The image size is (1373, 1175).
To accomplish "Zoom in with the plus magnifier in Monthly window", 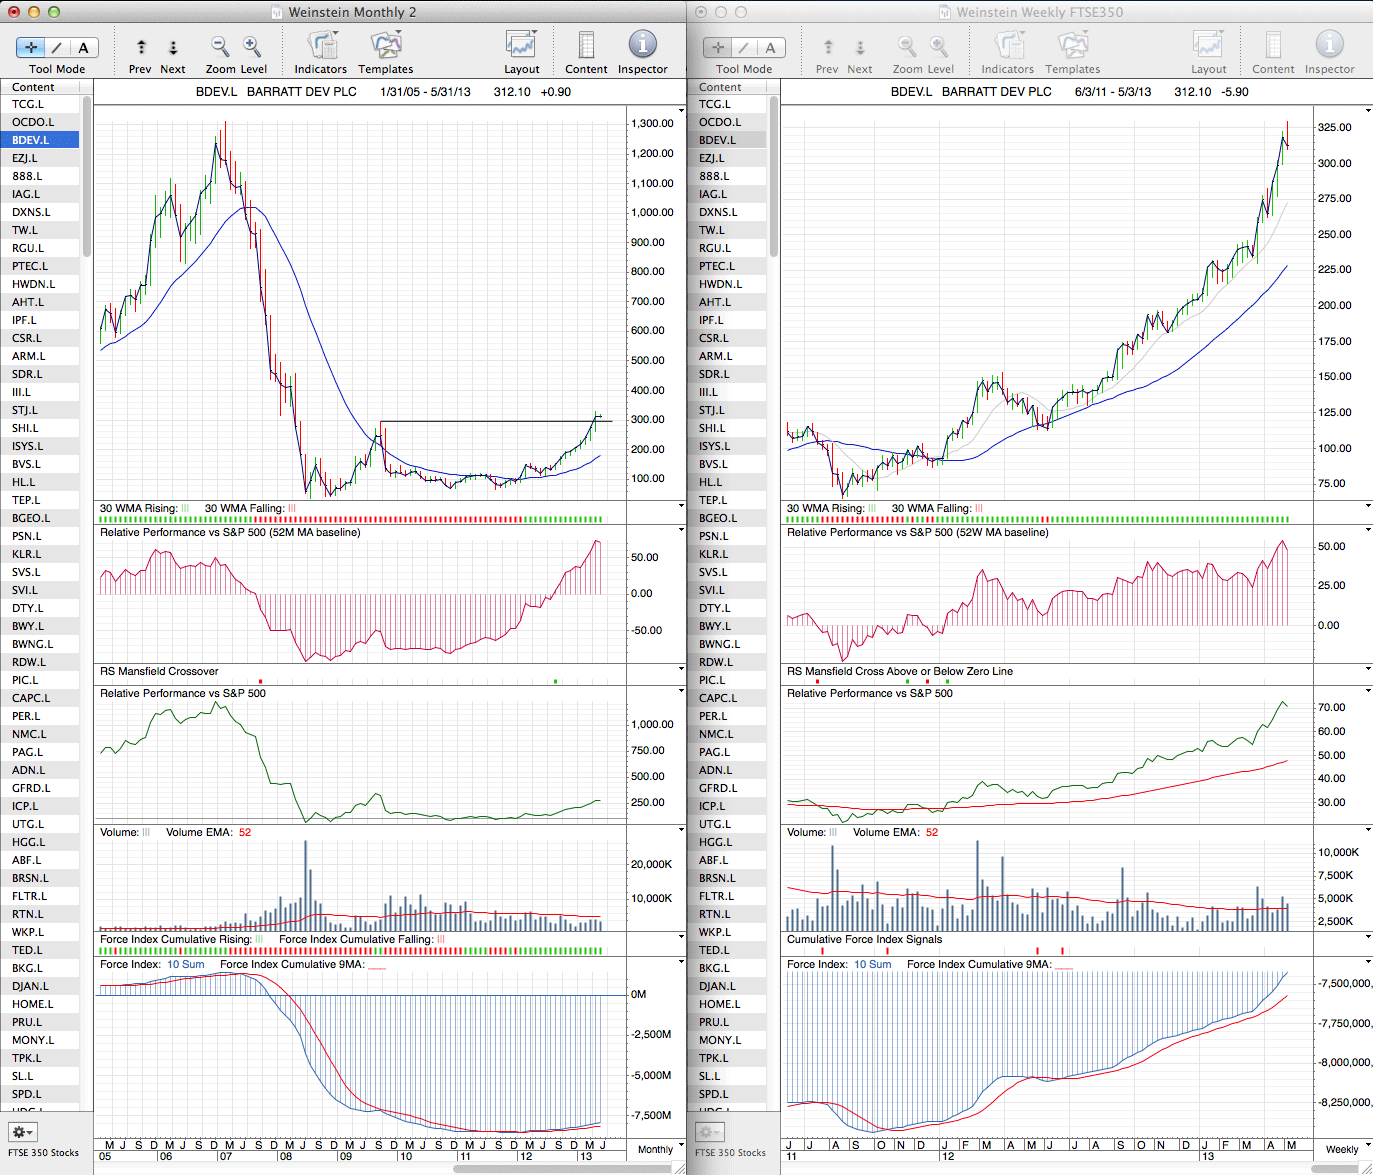I will [252, 46].
